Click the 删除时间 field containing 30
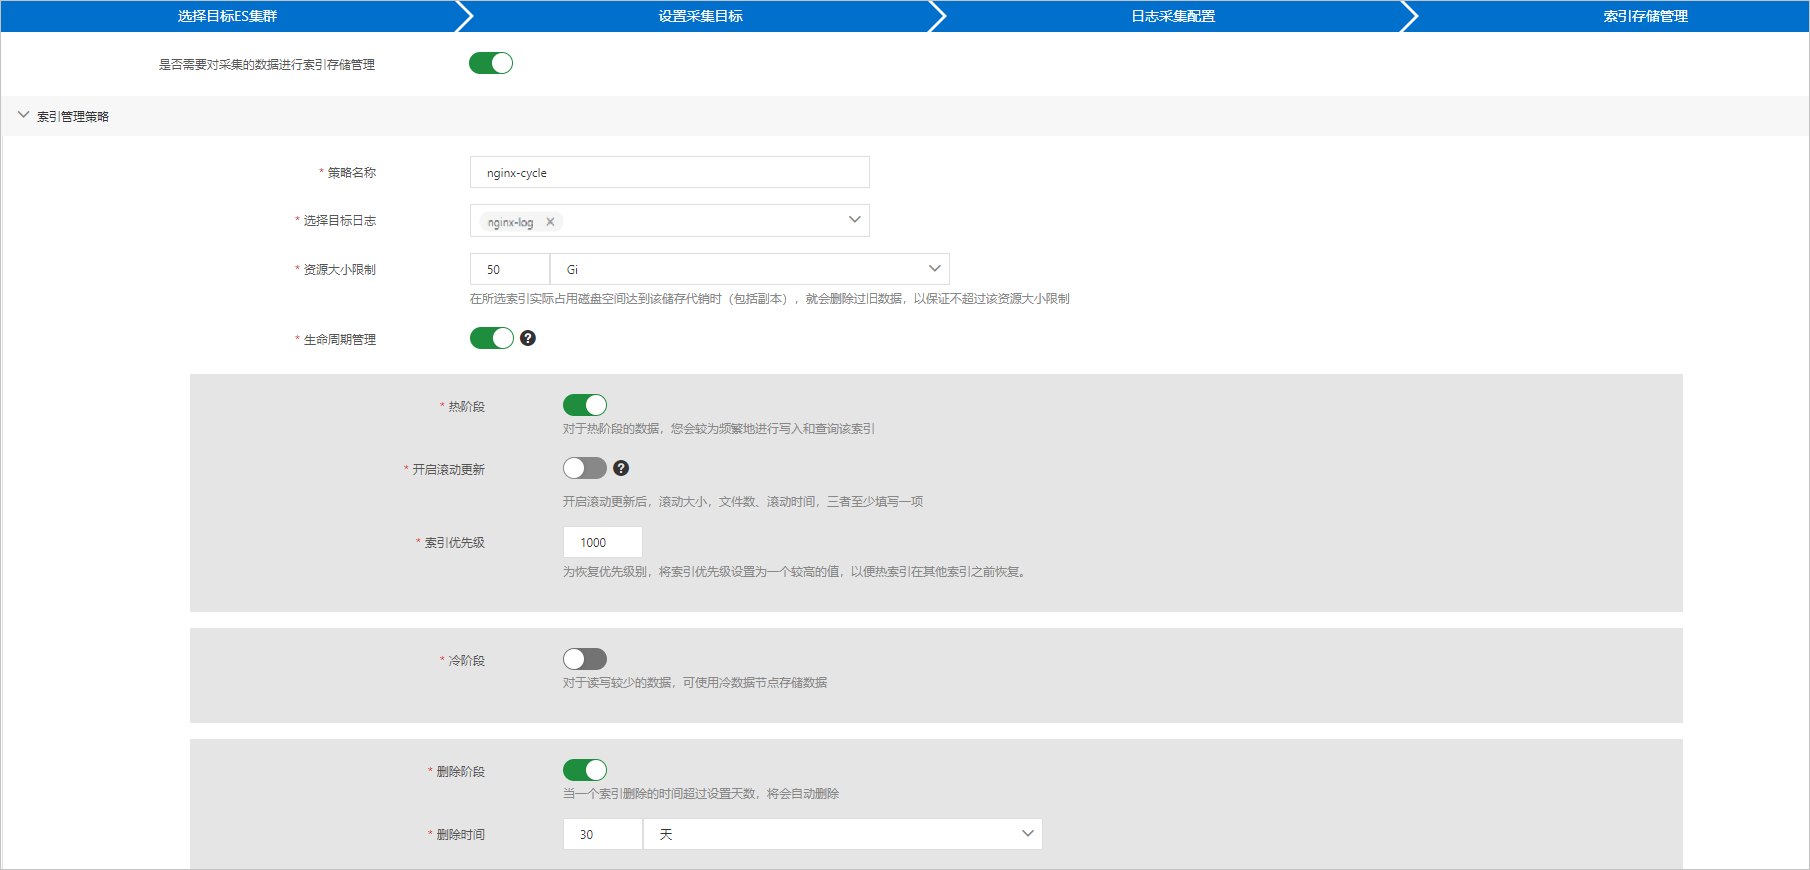This screenshot has height=870, width=1810. 603,834
